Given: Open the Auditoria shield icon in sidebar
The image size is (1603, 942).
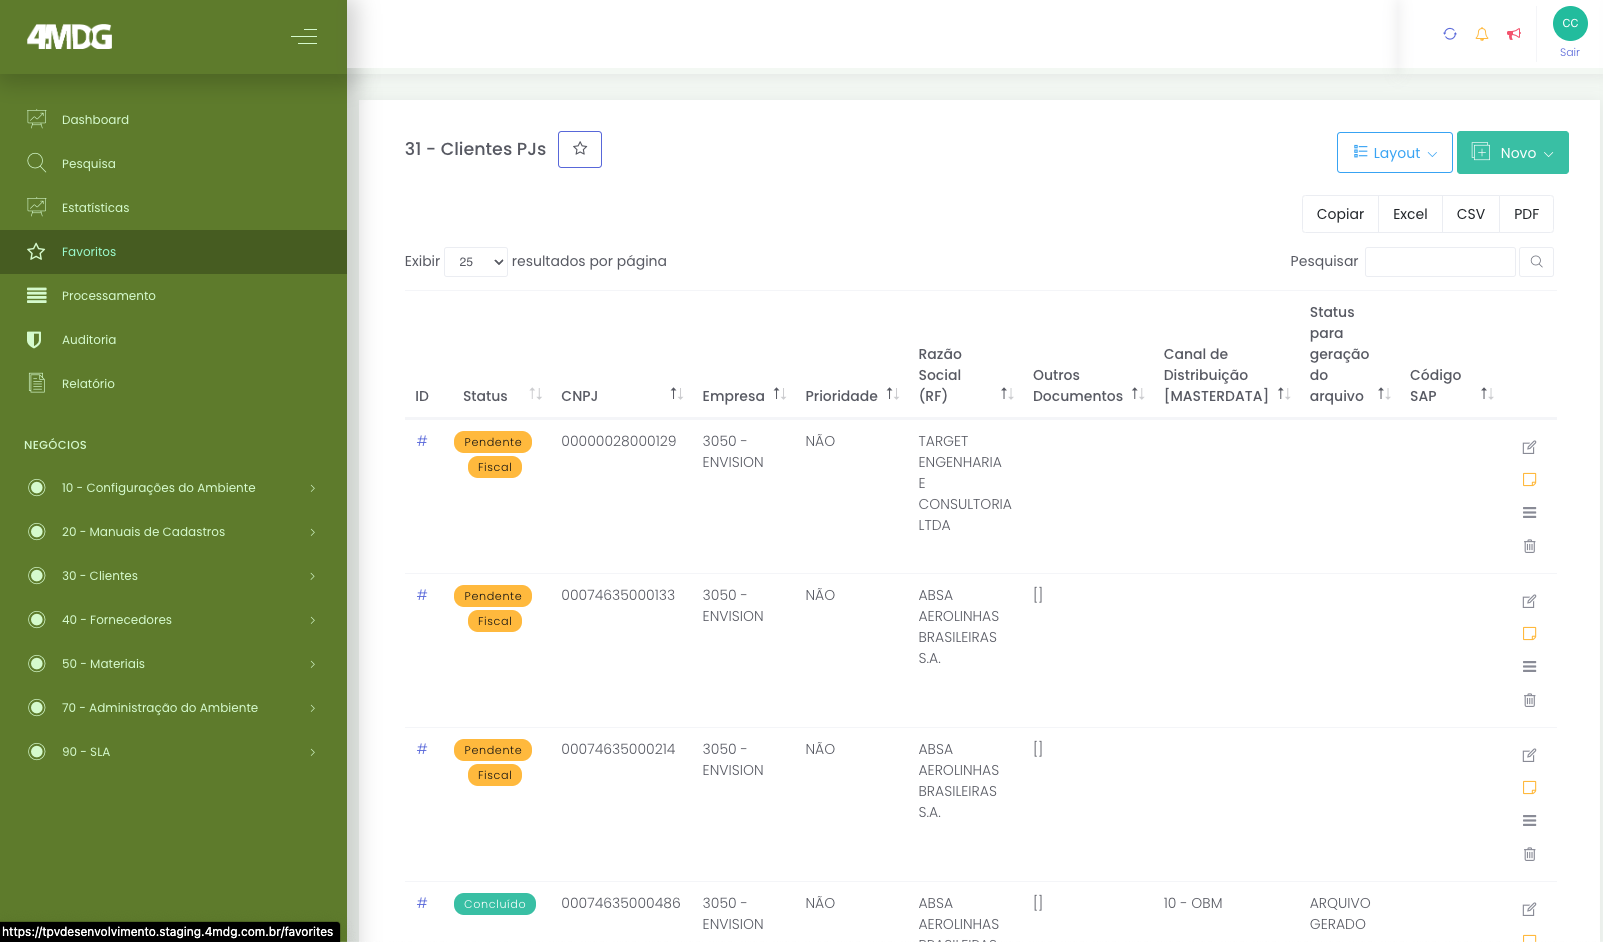Looking at the screenshot, I should (x=36, y=339).
